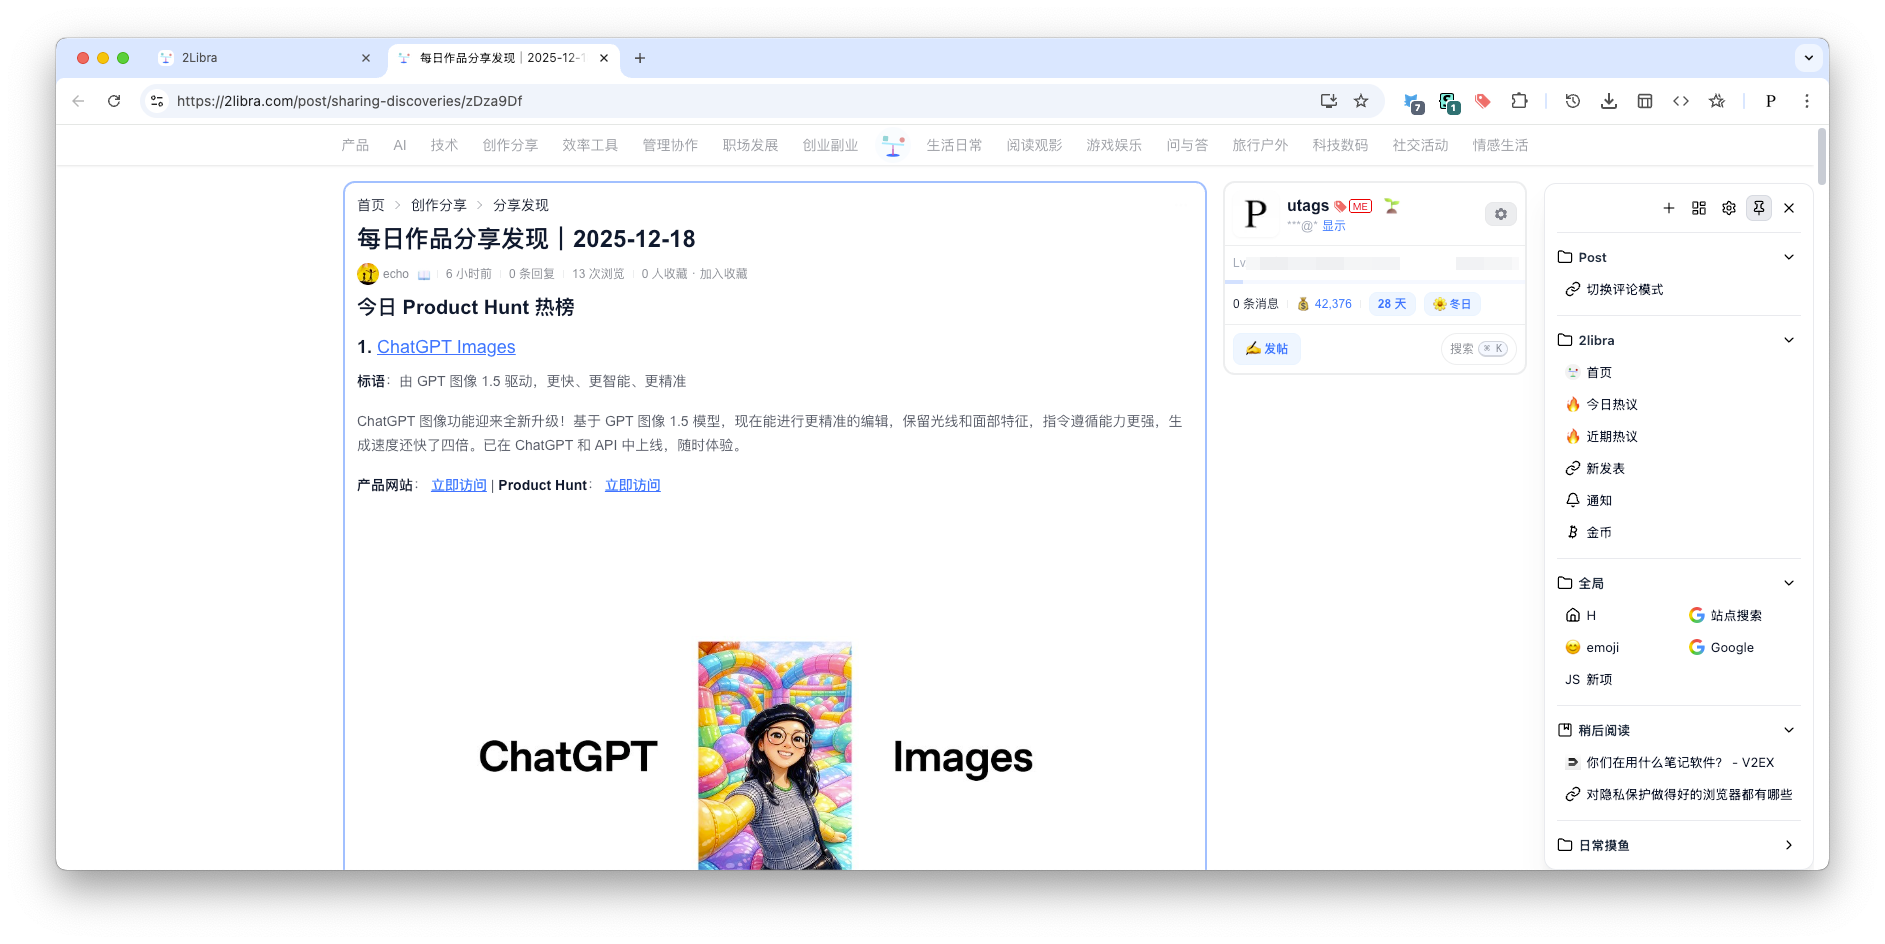The width and height of the screenshot is (1885, 944).
Task: Collapse the Post section chevron
Action: (1789, 257)
